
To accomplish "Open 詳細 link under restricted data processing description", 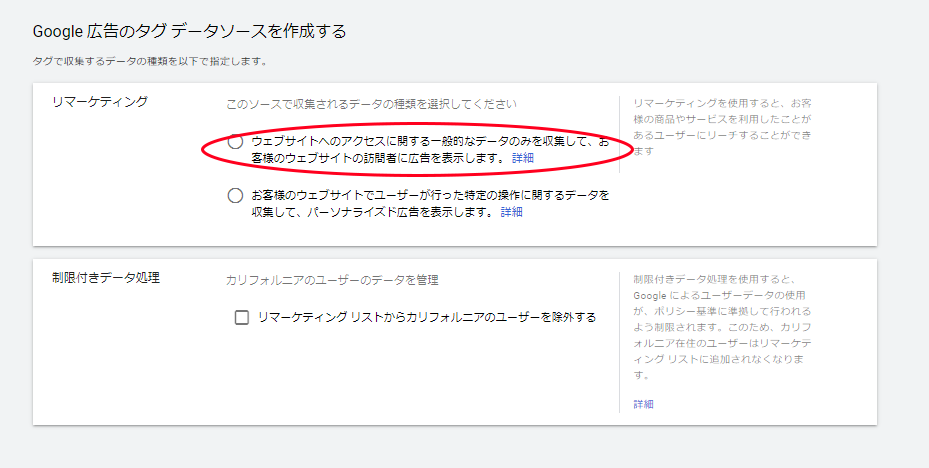I will coord(643,405).
